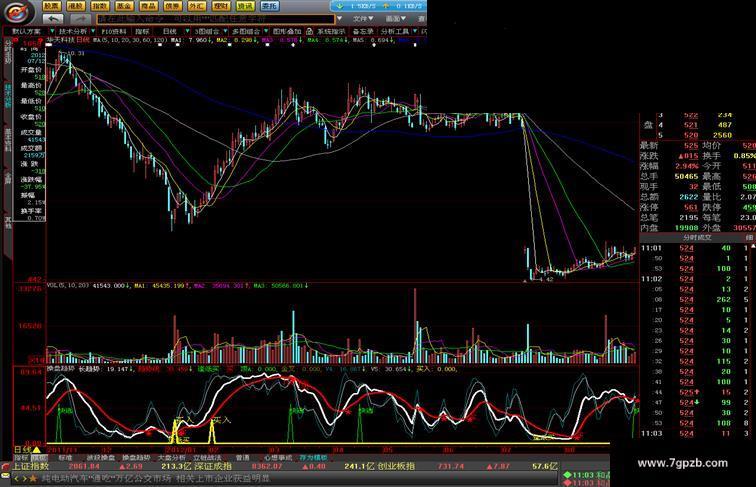Open the 债券 (Bonds) toolbar button
The height and width of the screenshot is (487, 756).
coord(172,6)
